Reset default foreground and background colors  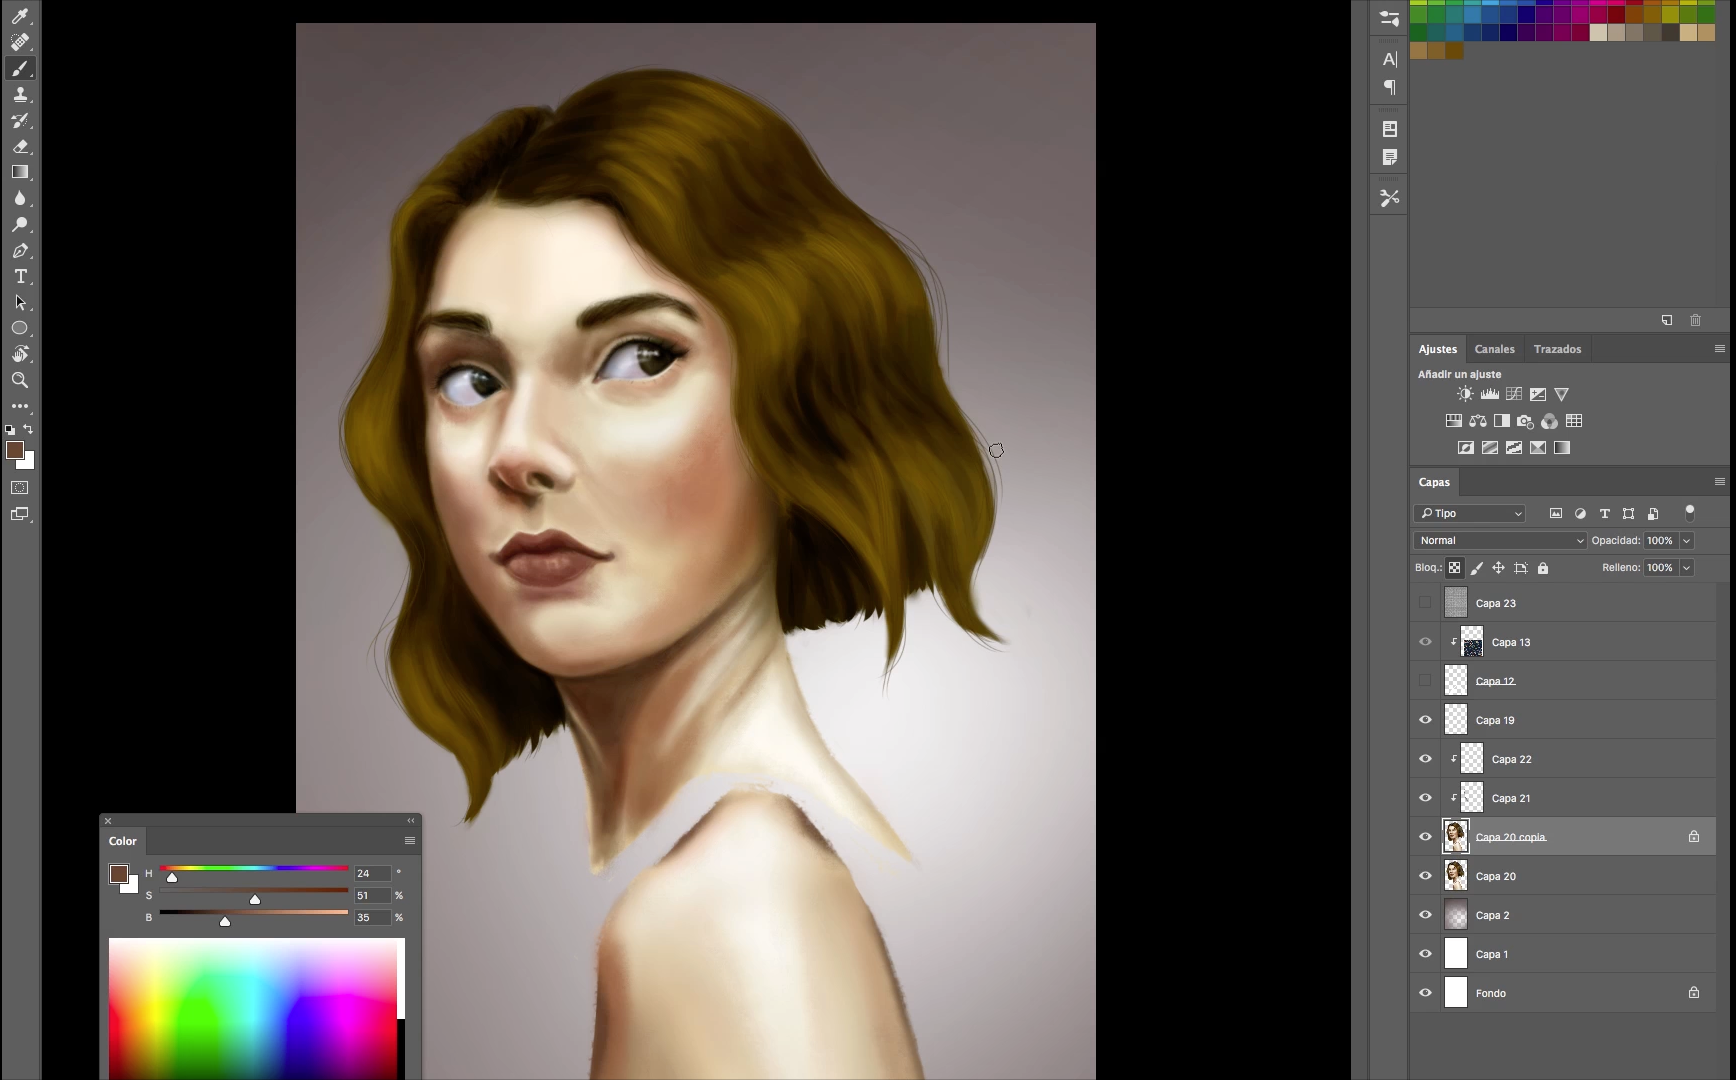(10, 429)
